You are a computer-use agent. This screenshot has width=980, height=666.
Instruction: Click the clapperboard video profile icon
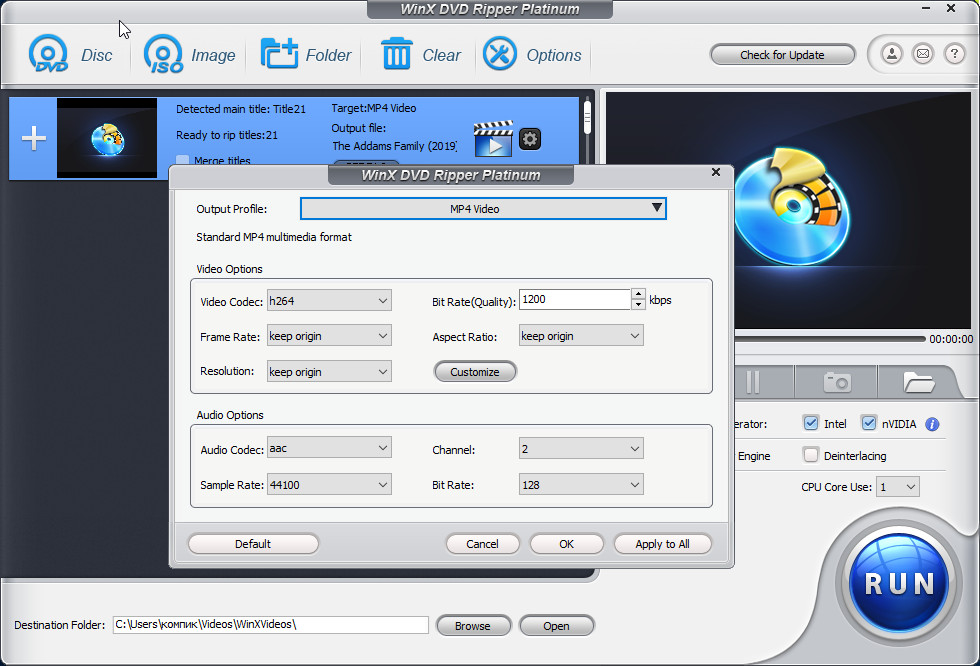tap(493, 139)
